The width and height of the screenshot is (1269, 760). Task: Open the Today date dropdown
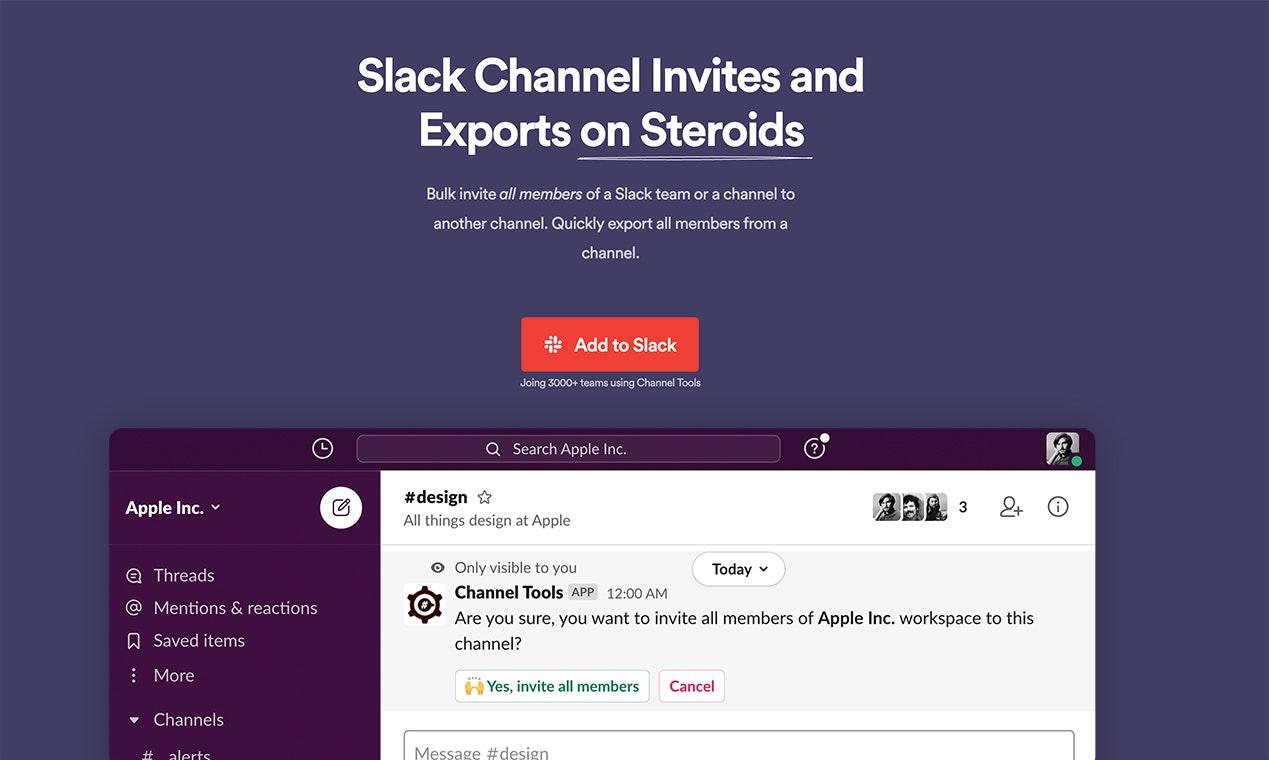tap(739, 569)
